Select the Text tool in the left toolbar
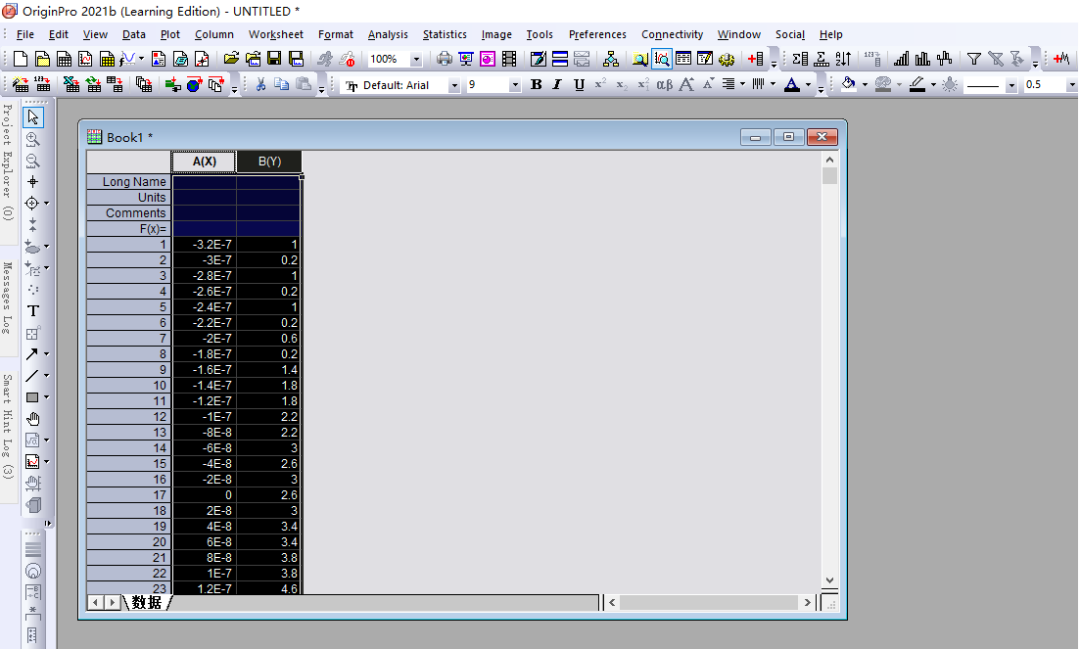Image resolution: width=1080 pixels, height=649 pixels. (x=33, y=311)
